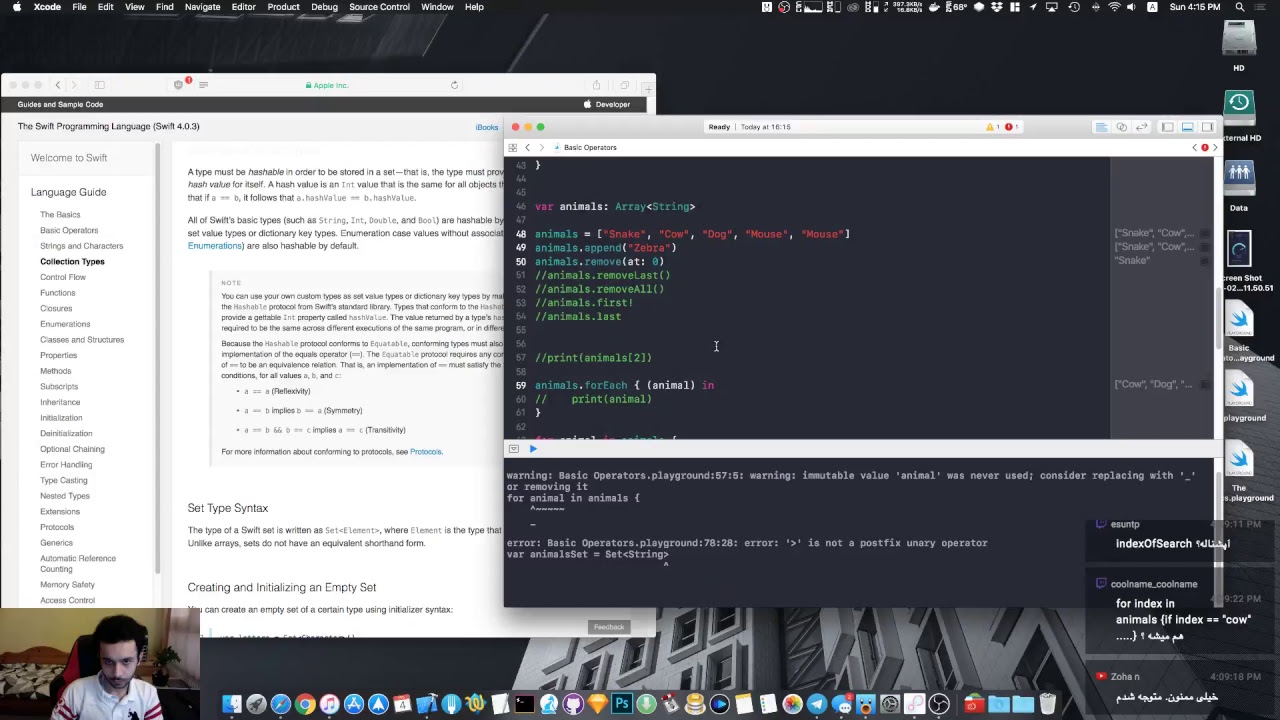
Task: Go forward in Xcode editor history
Action: [x=541, y=147]
